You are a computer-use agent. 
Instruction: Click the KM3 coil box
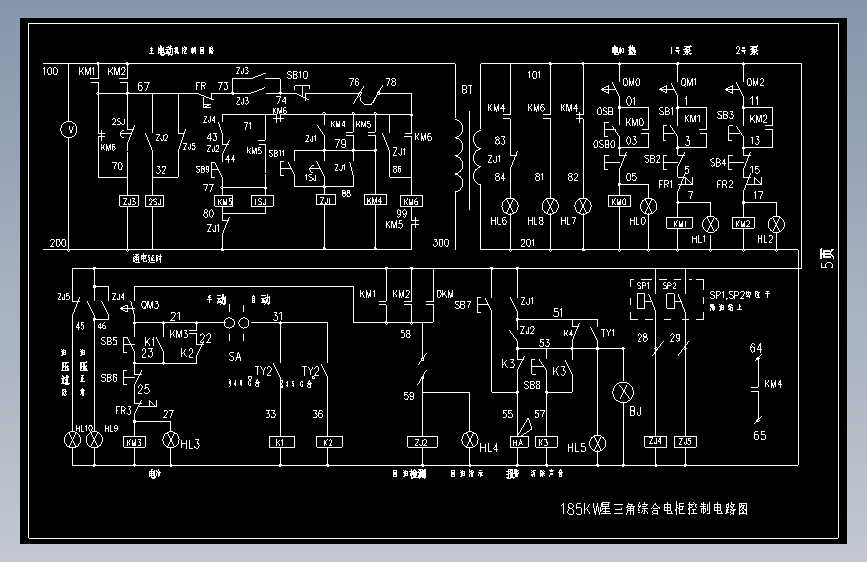tap(134, 443)
